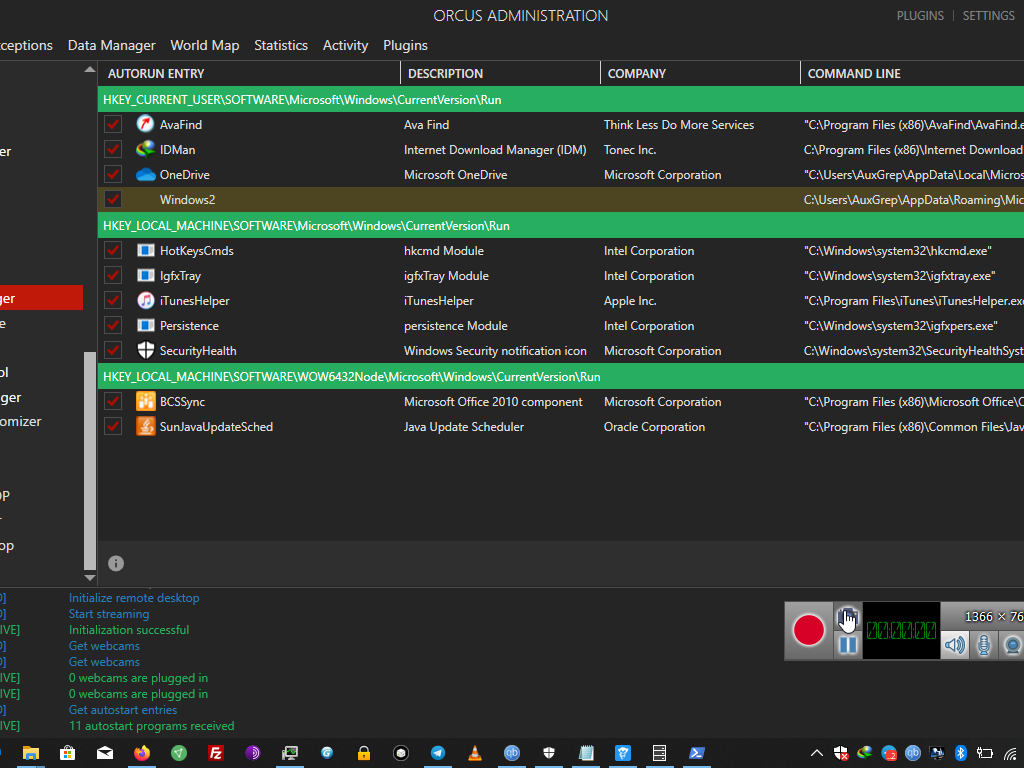Uncheck the BCSSync autorun entry
Screen dimensions: 1024x768
(113, 401)
